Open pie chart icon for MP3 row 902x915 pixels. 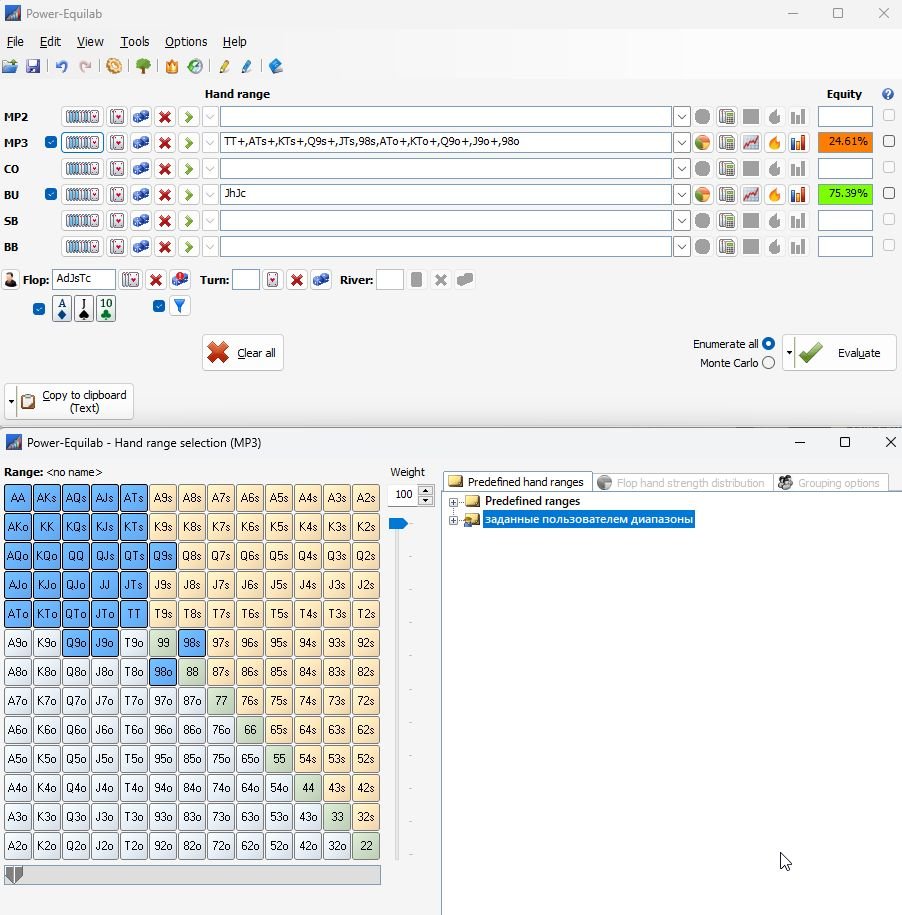(x=702, y=142)
